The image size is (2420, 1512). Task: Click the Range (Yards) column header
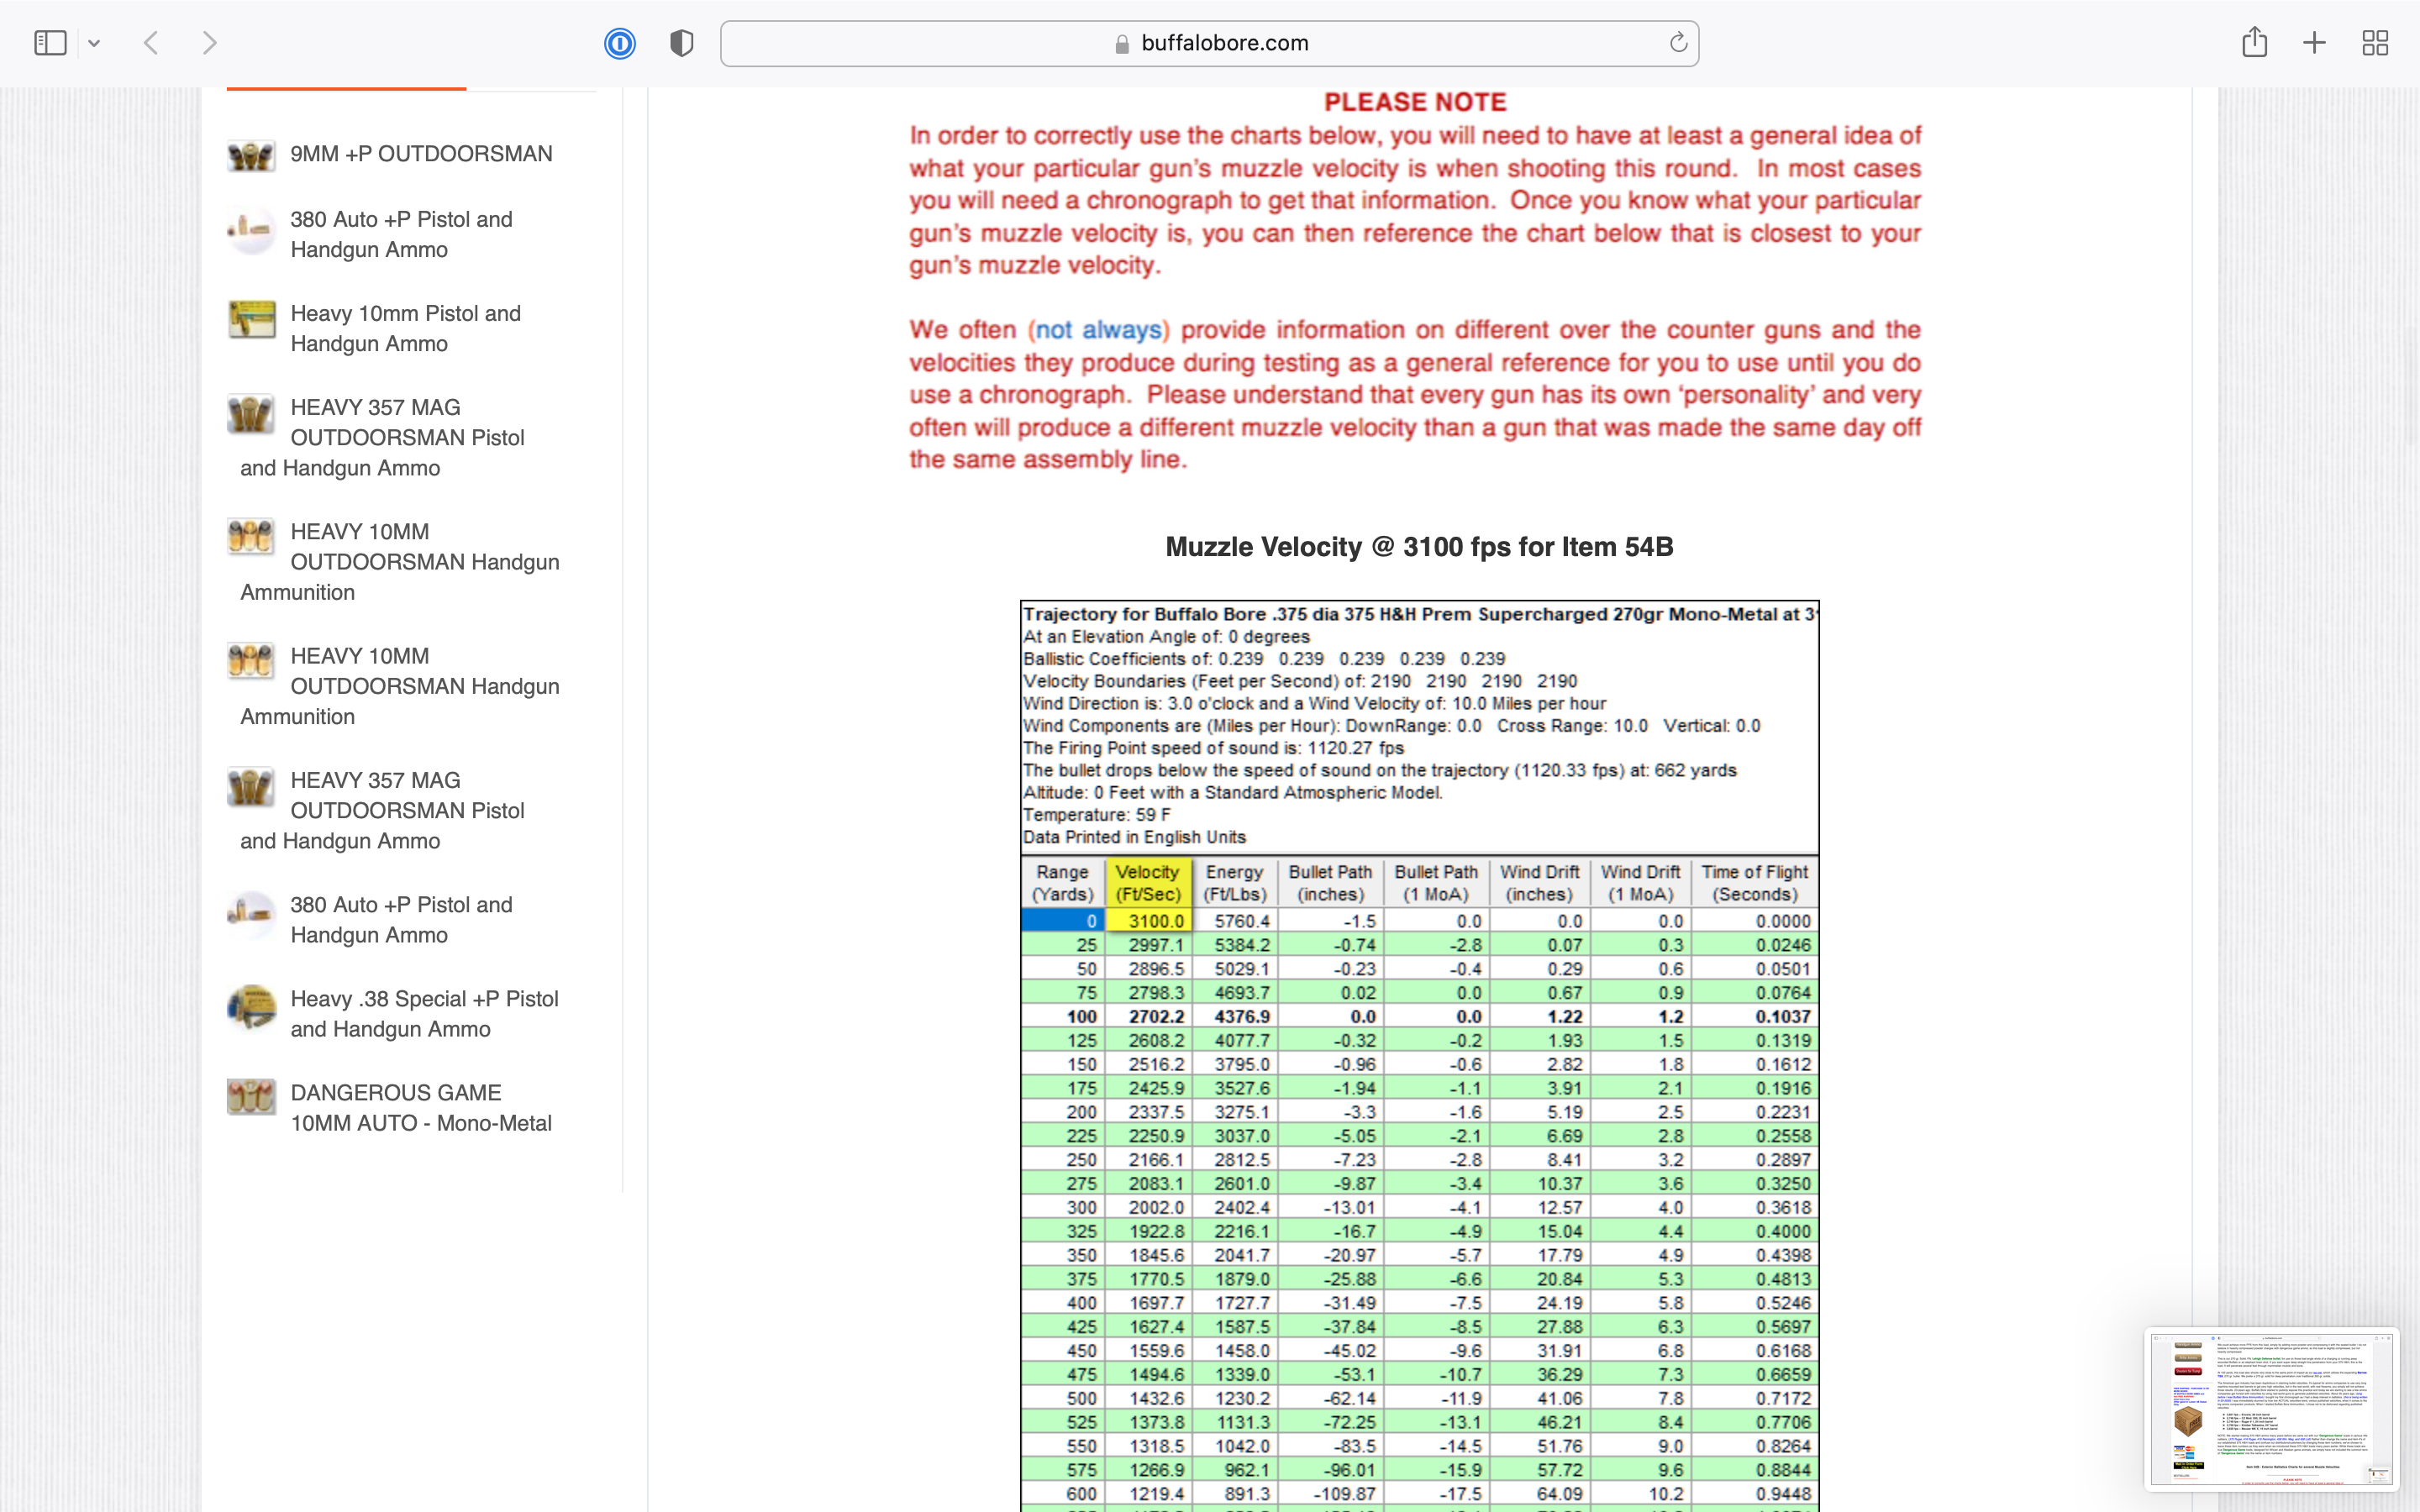[1062, 883]
